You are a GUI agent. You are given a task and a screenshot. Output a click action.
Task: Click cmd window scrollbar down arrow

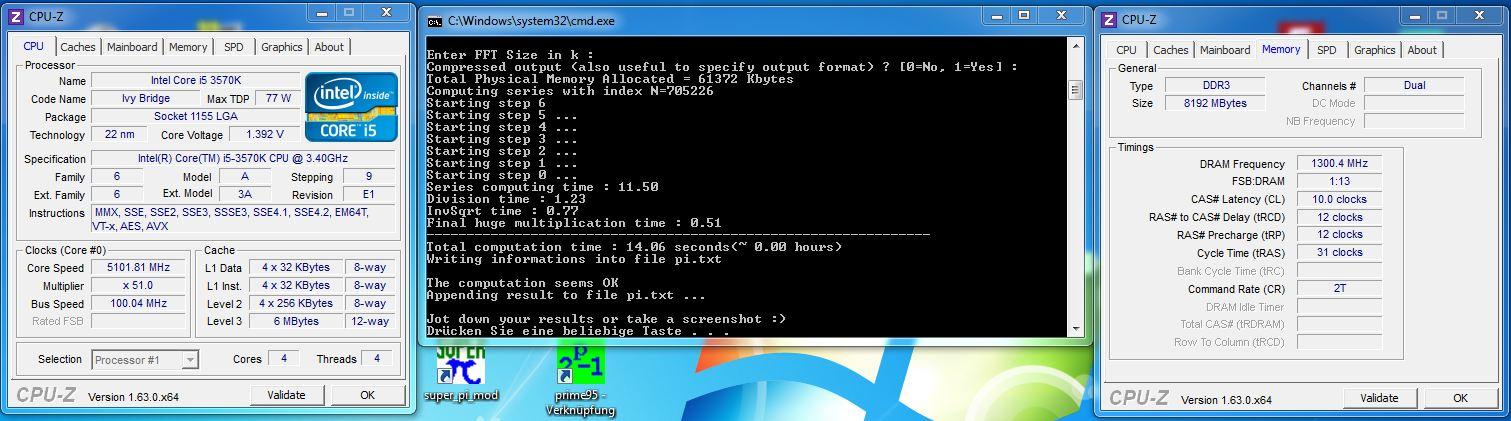1076,327
